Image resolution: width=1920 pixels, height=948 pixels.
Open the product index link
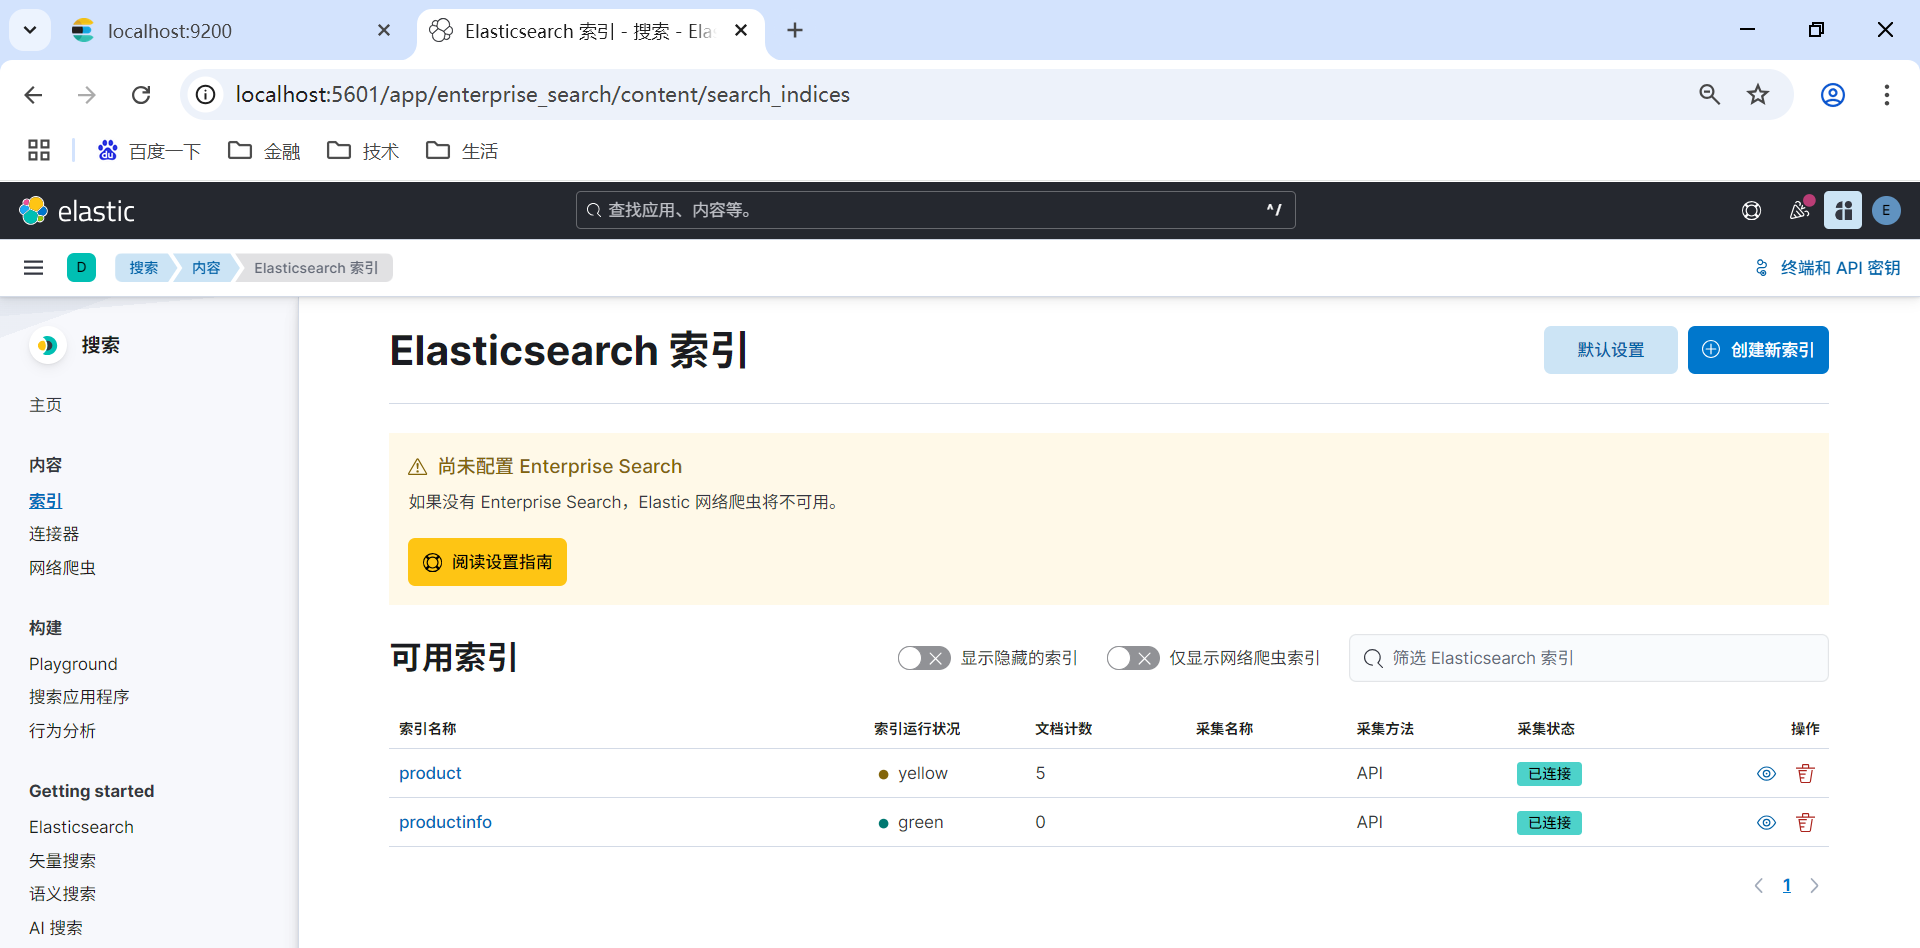coord(430,773)
